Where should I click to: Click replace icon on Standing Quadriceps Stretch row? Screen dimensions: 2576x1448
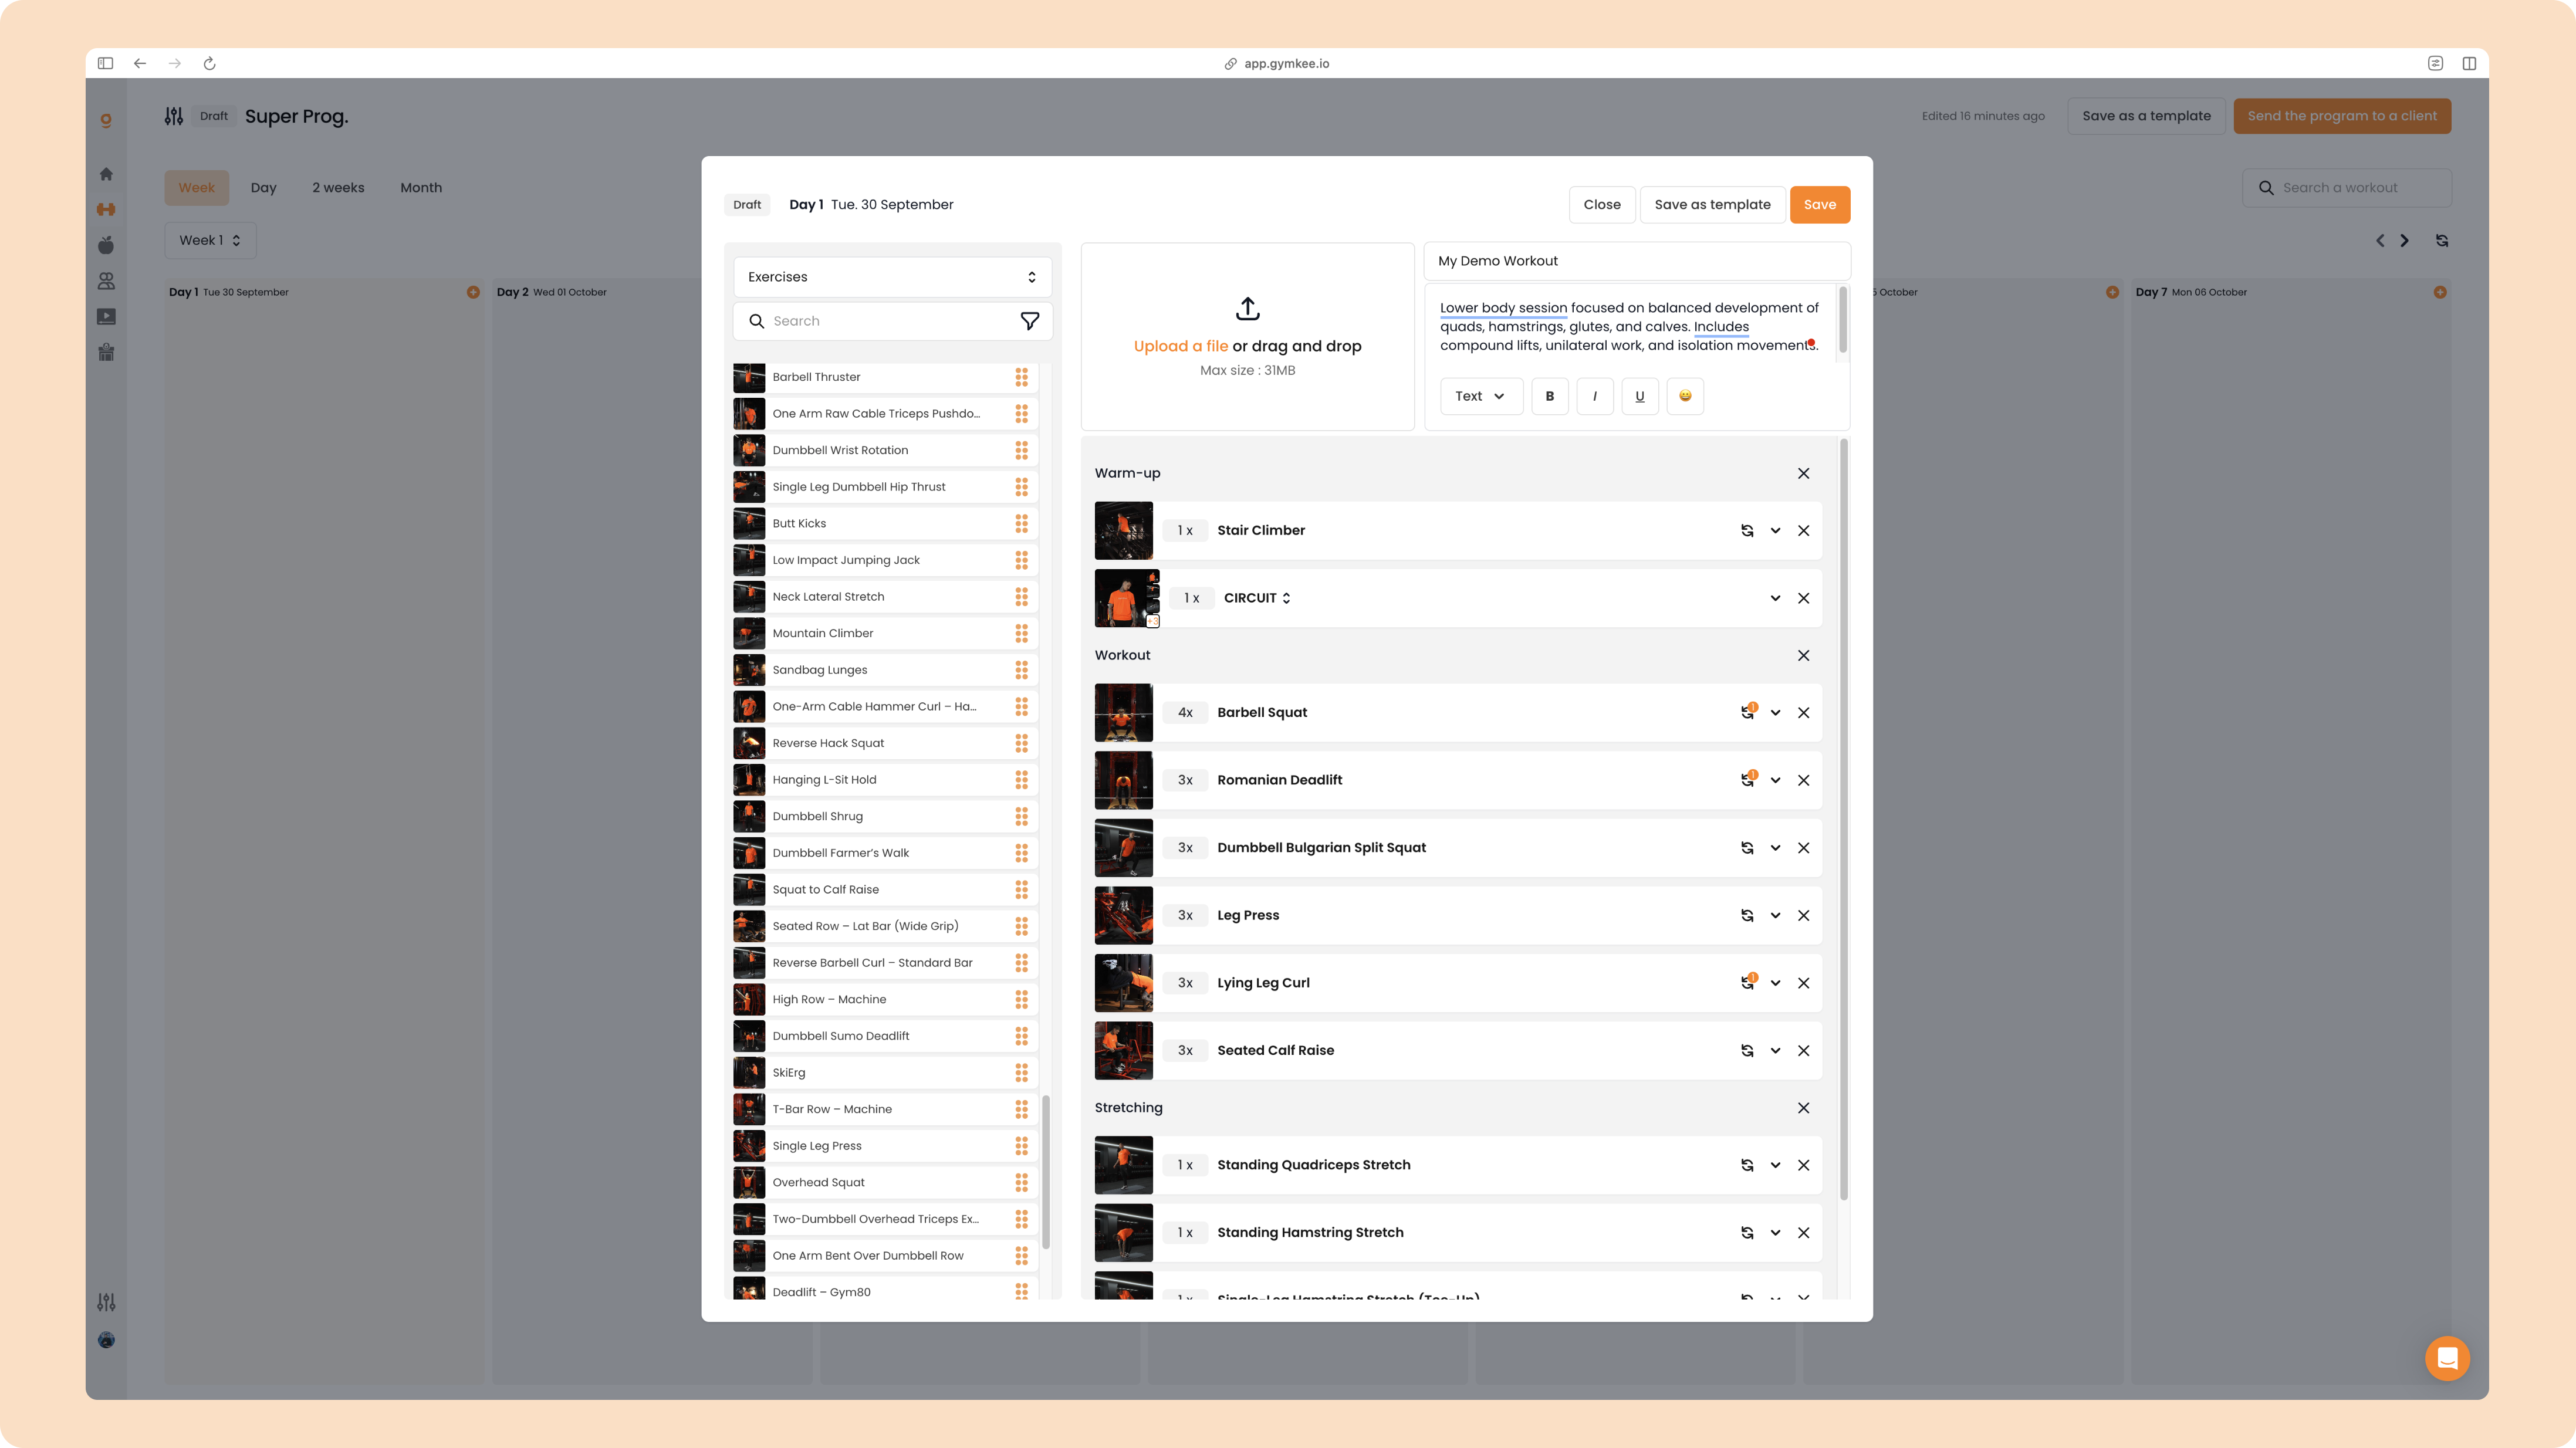coord(1747,1165)
